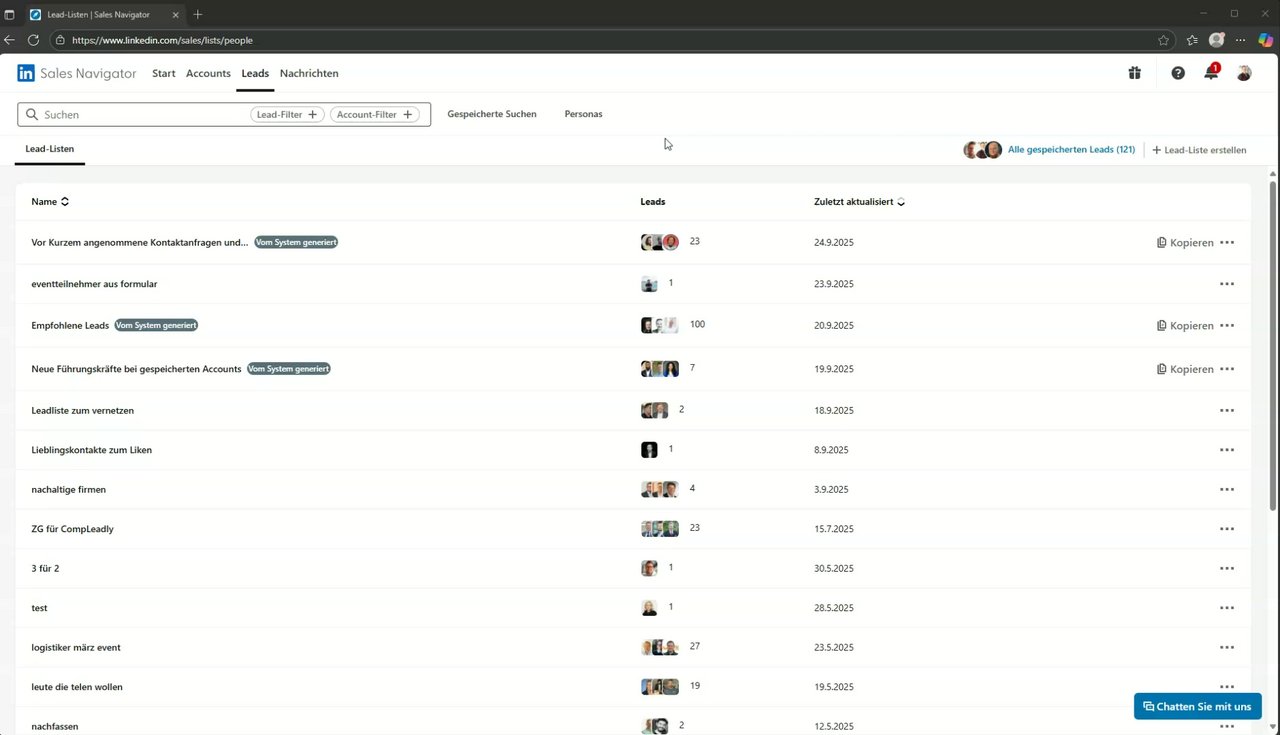The height and width of the screenshot is (735, 1280).
Task: Sort lists by Name column
Action: tap(50, 202)
